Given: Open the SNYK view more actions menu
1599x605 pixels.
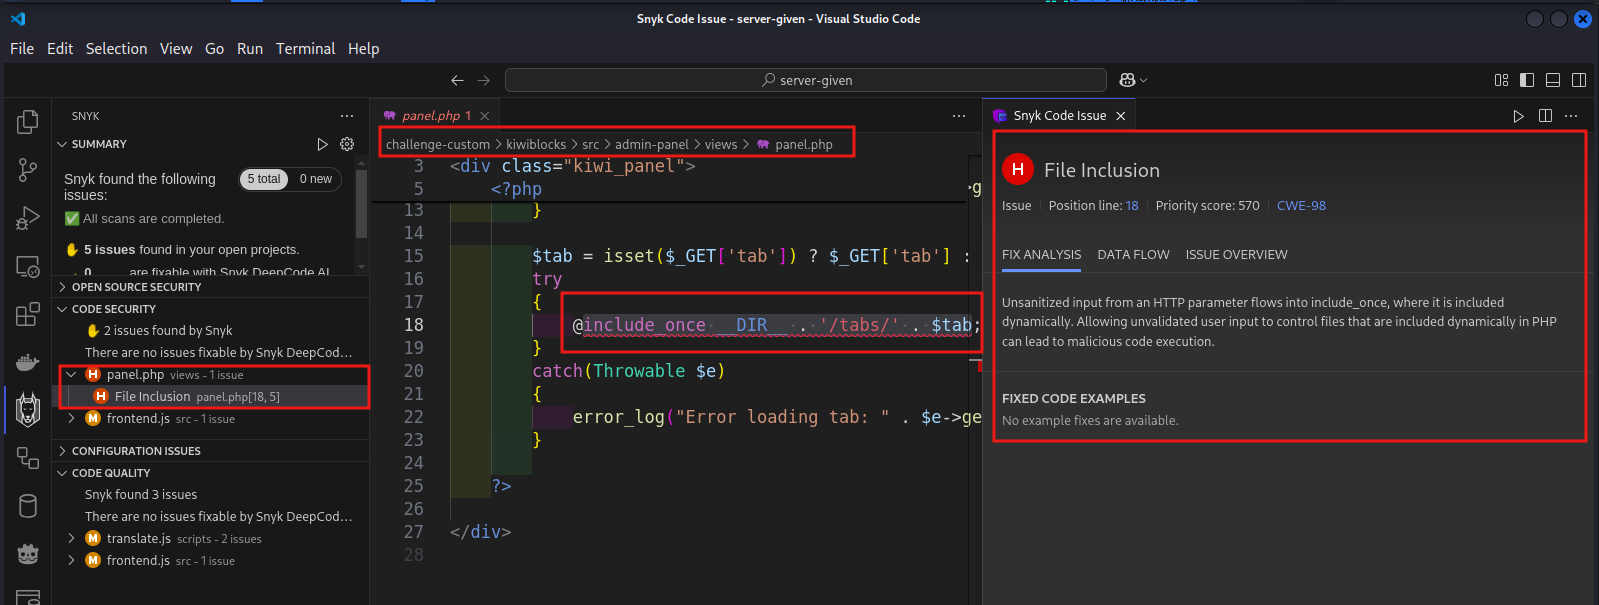Looking at the screenshot, I should [x=347, y=116].
